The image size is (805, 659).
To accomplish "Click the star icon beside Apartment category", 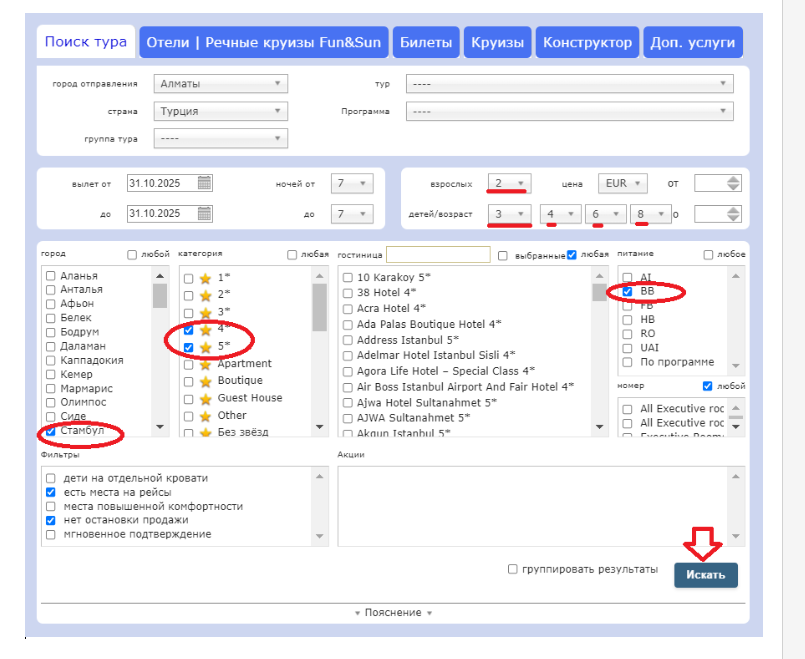I will click(205, 364).
